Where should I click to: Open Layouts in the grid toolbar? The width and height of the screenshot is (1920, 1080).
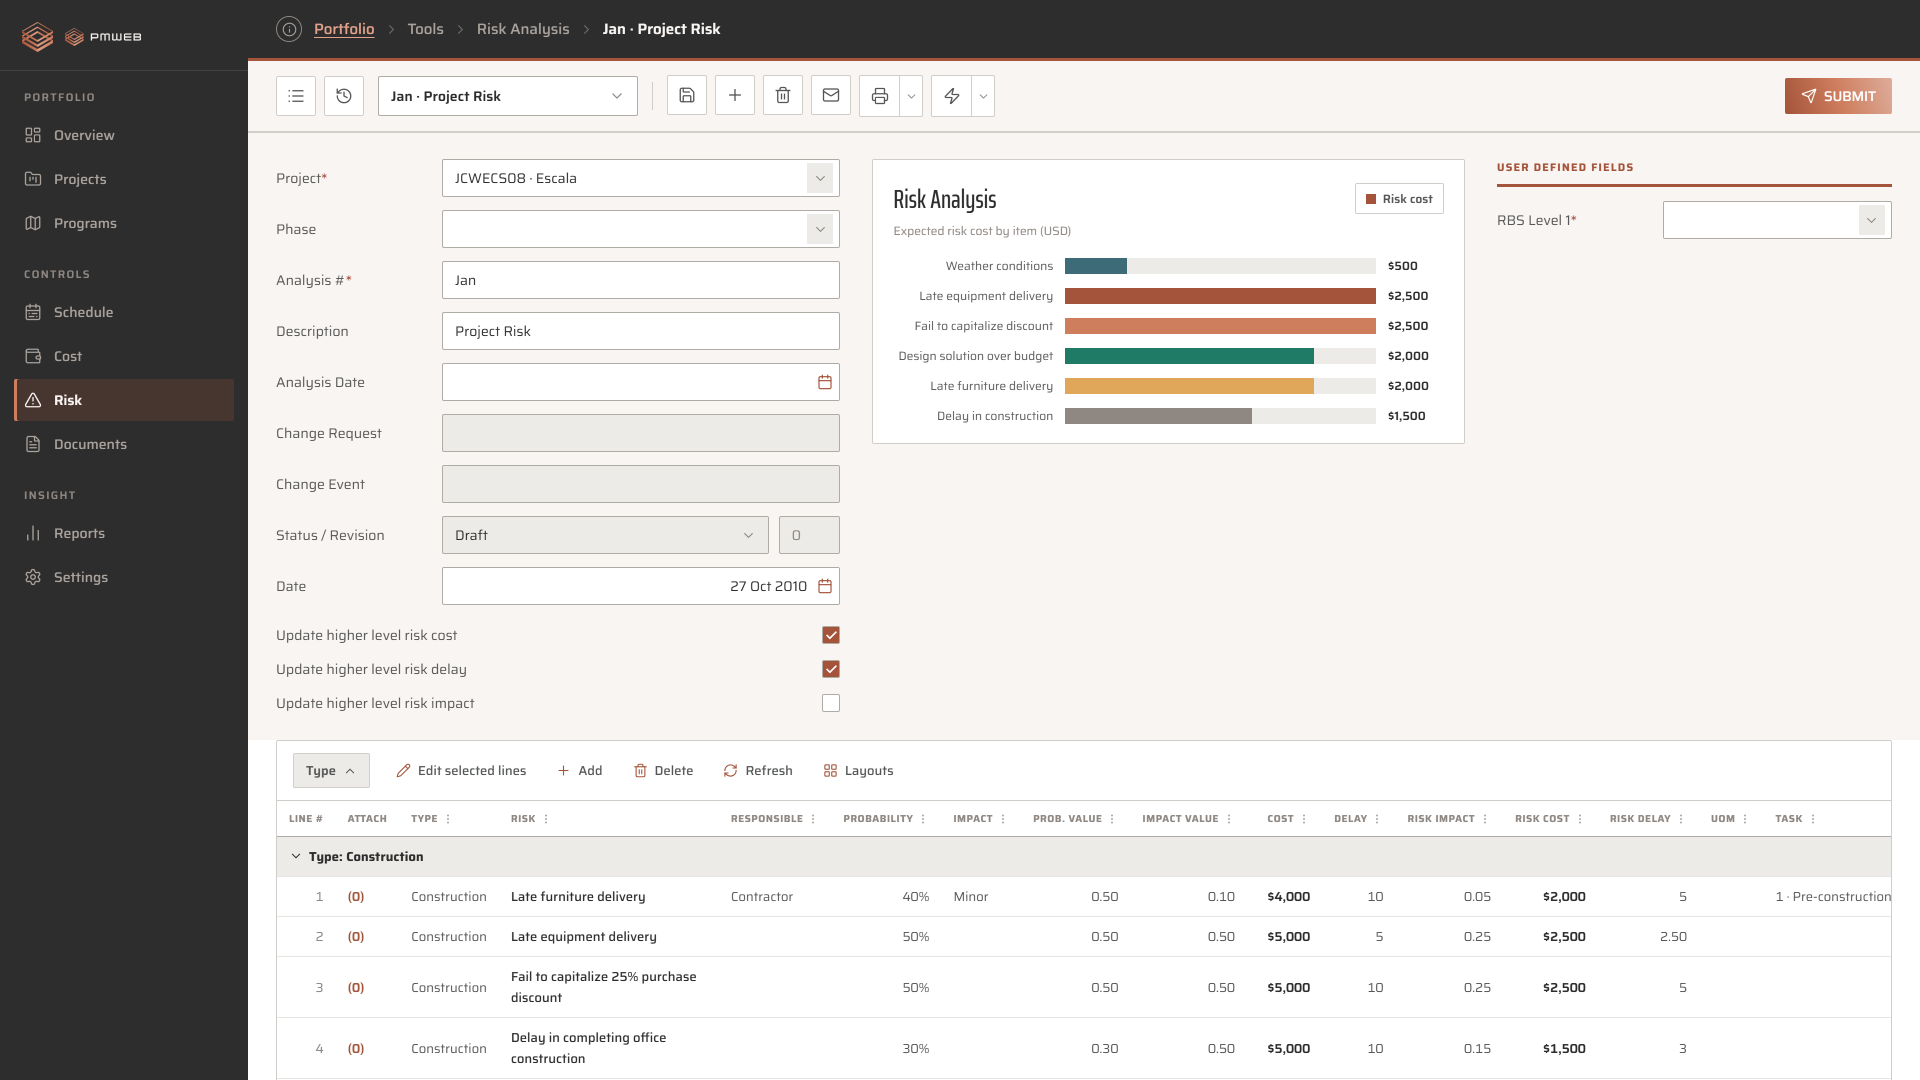click(x=858, y=771)
